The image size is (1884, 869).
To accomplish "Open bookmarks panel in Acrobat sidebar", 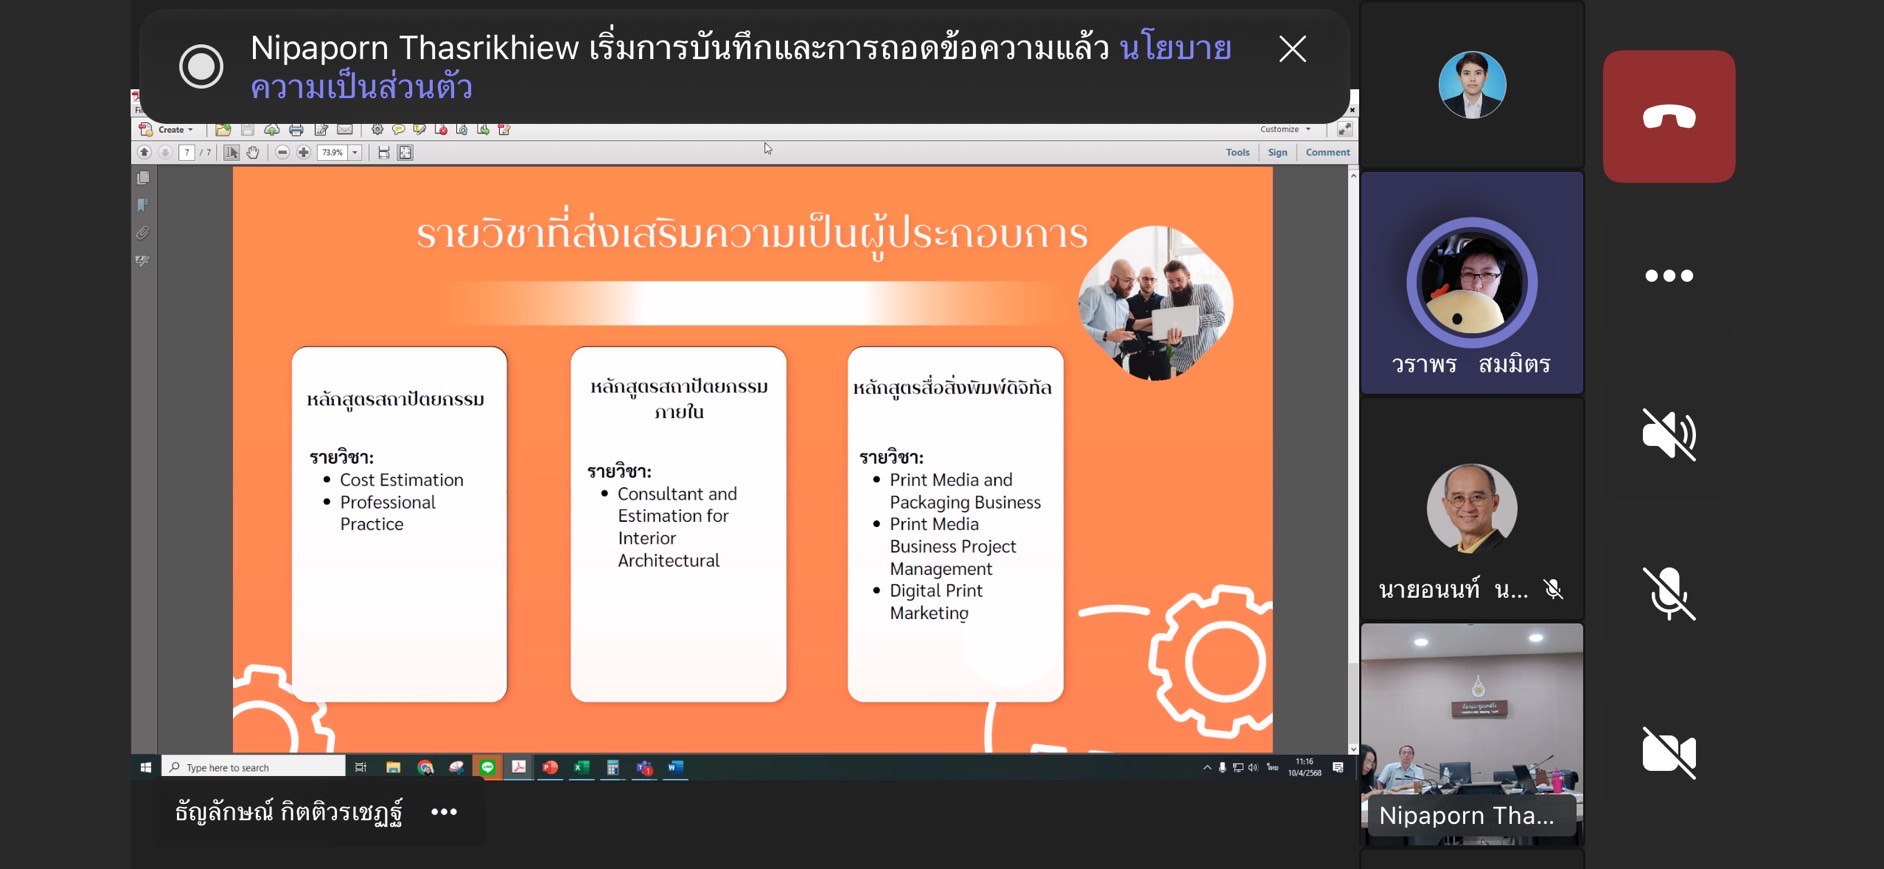I will click(143, 205).
